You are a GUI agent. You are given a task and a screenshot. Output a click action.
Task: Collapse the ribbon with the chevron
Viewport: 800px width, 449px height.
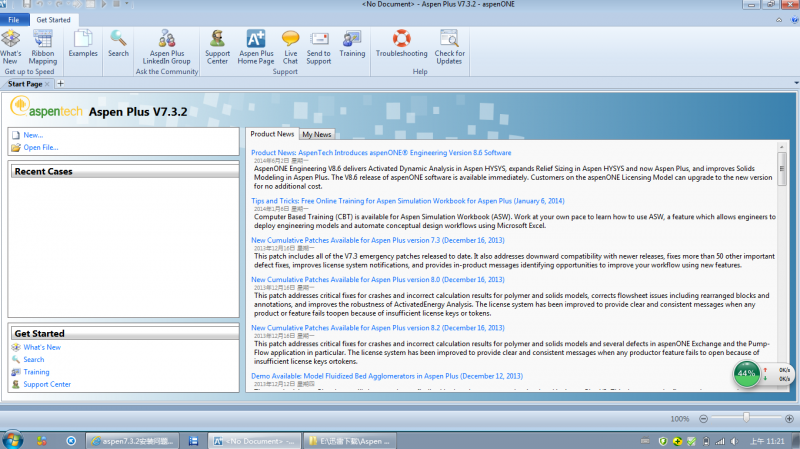[x=779, y=20]
